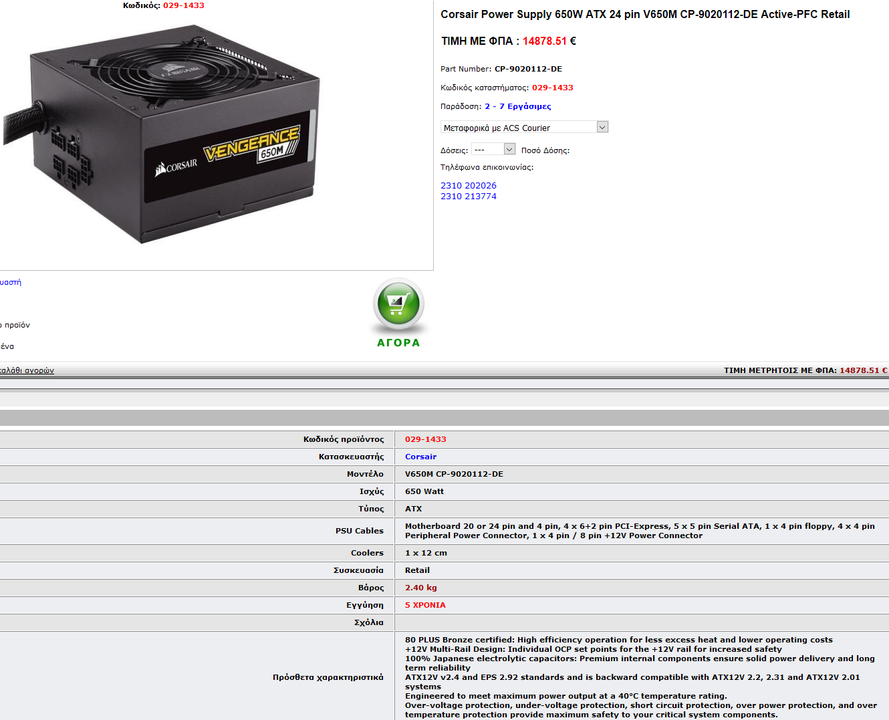Call phone number 2310 213774
The width and height of the screenshot is (889, 720).
coord(468,196)
